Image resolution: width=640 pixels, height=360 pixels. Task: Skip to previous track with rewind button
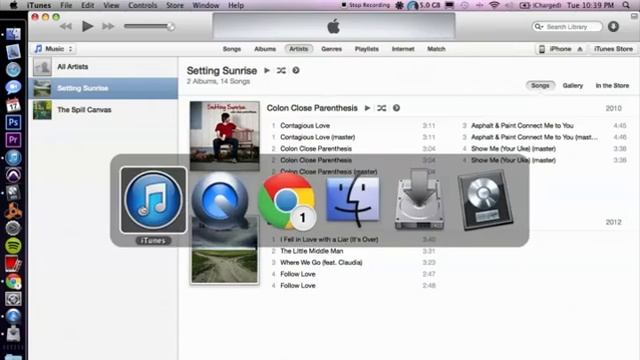point(66,27)
